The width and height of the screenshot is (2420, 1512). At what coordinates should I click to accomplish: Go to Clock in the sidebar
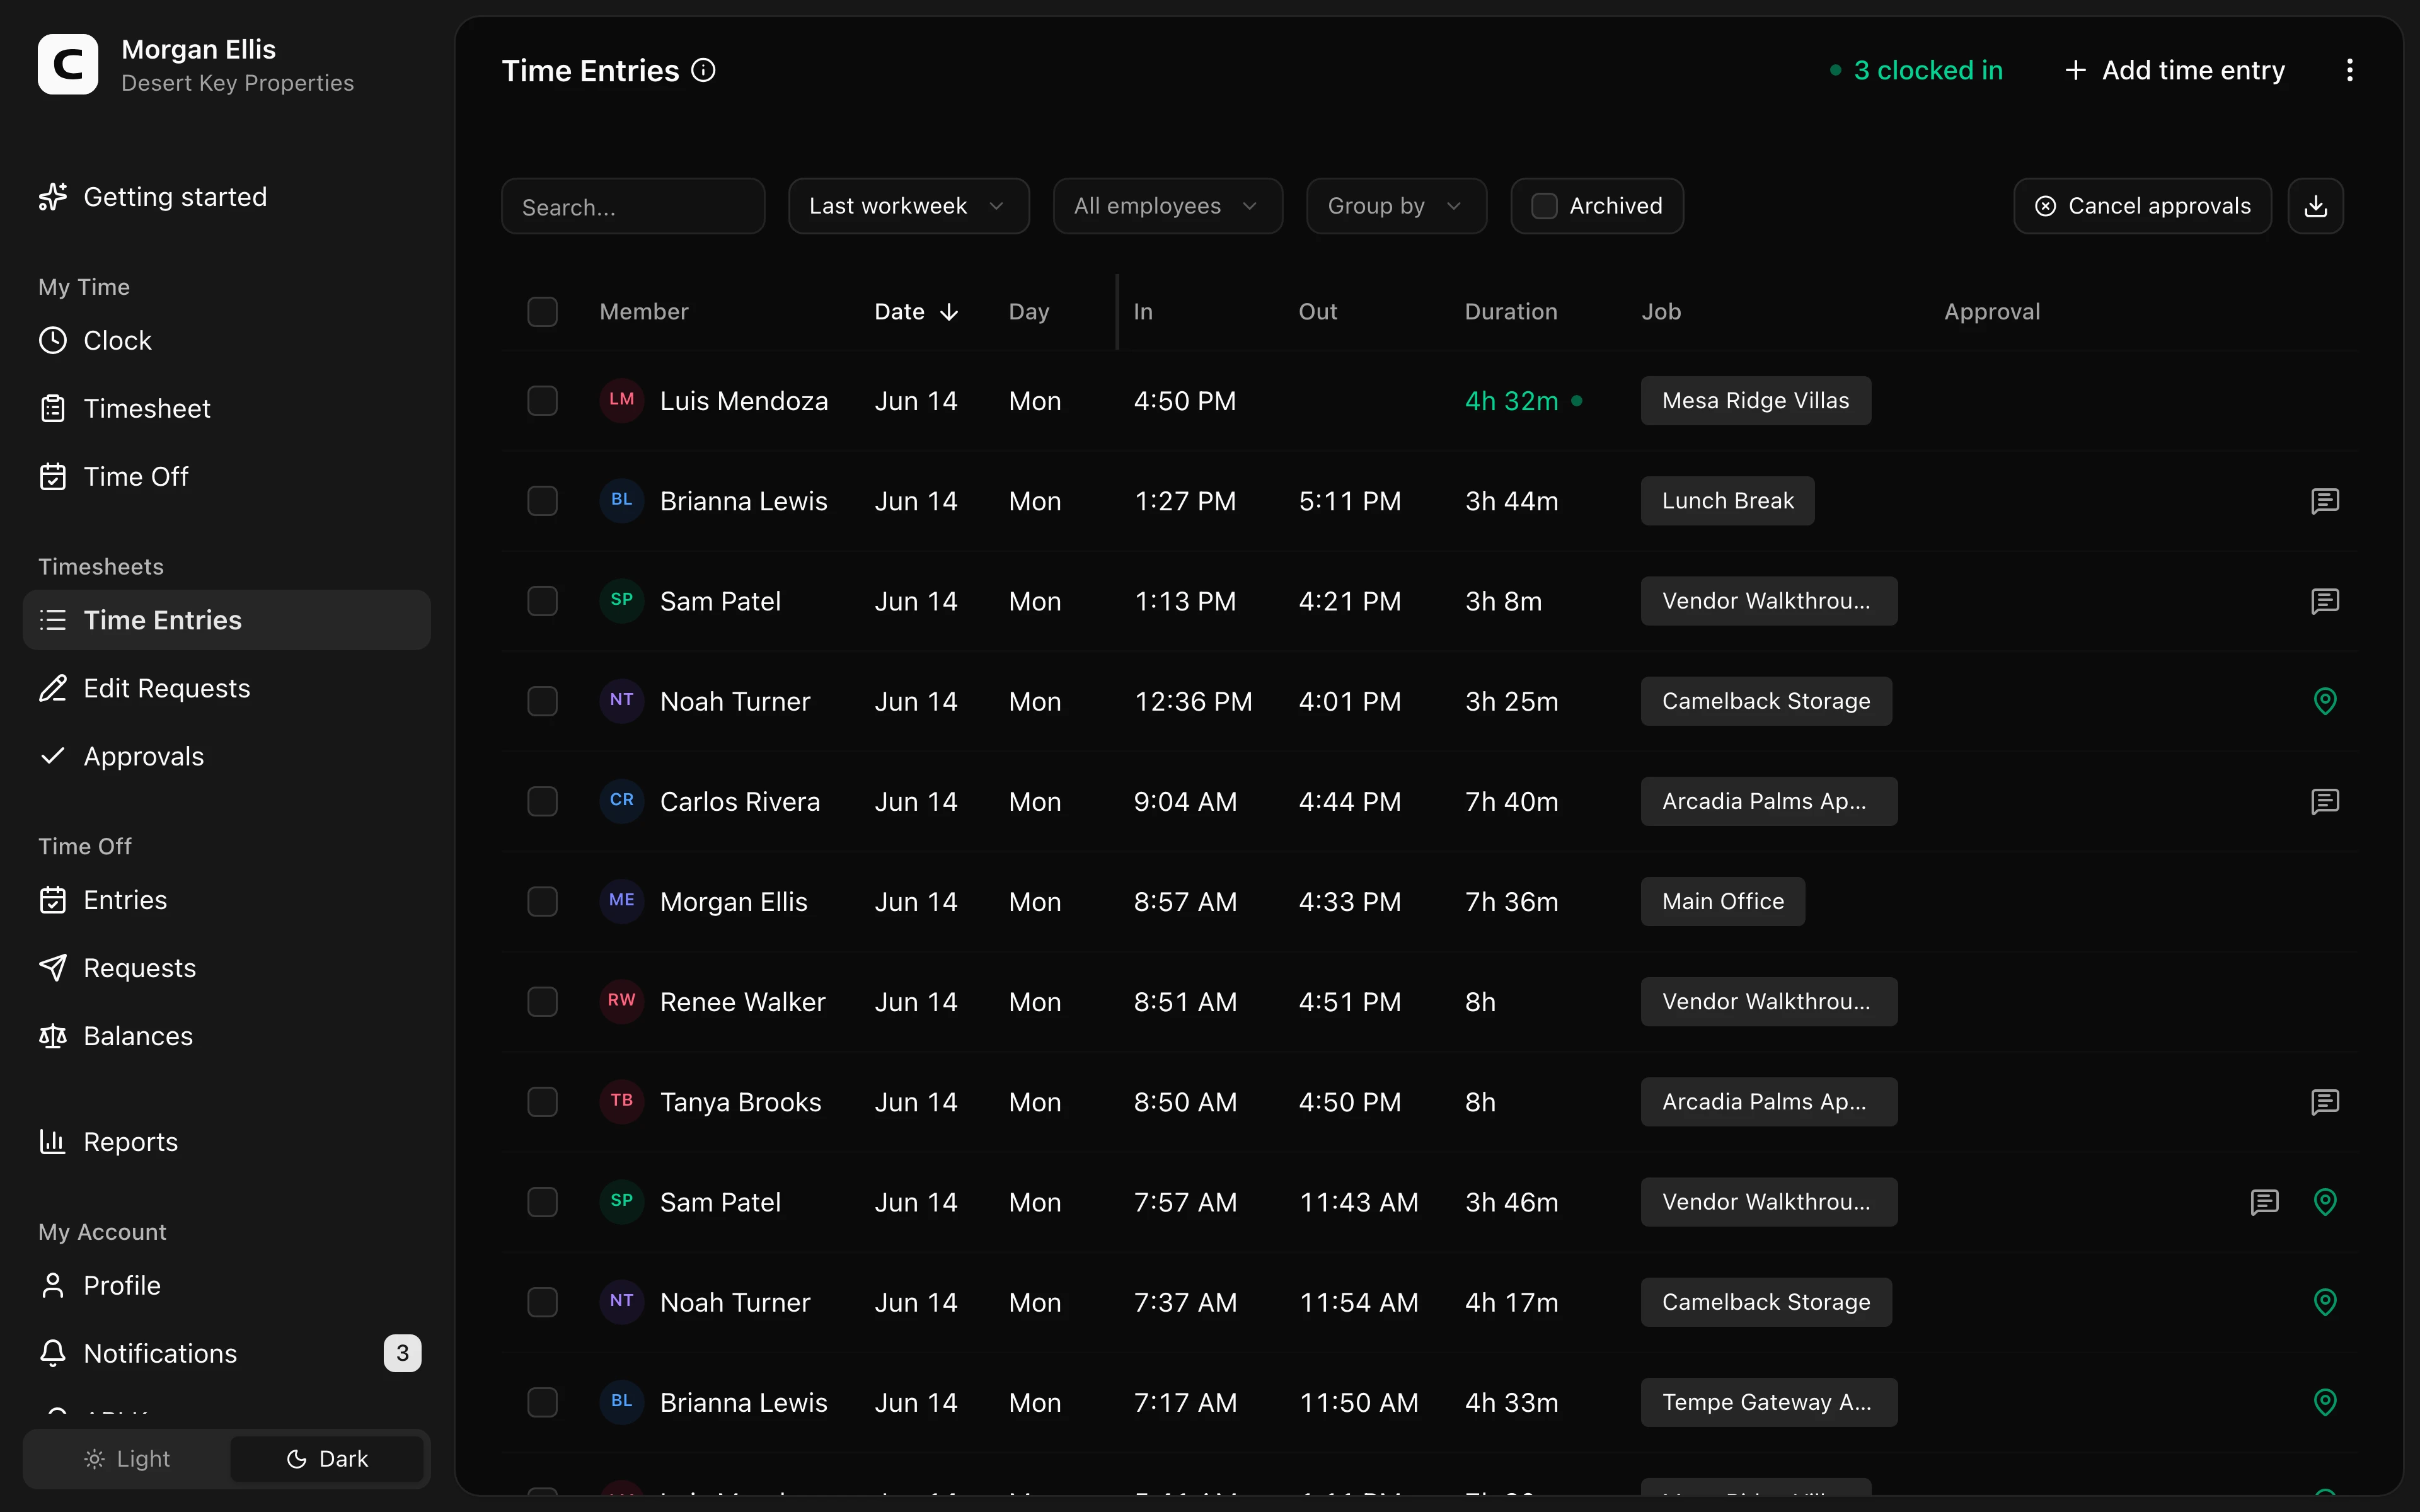pos(226,340)
